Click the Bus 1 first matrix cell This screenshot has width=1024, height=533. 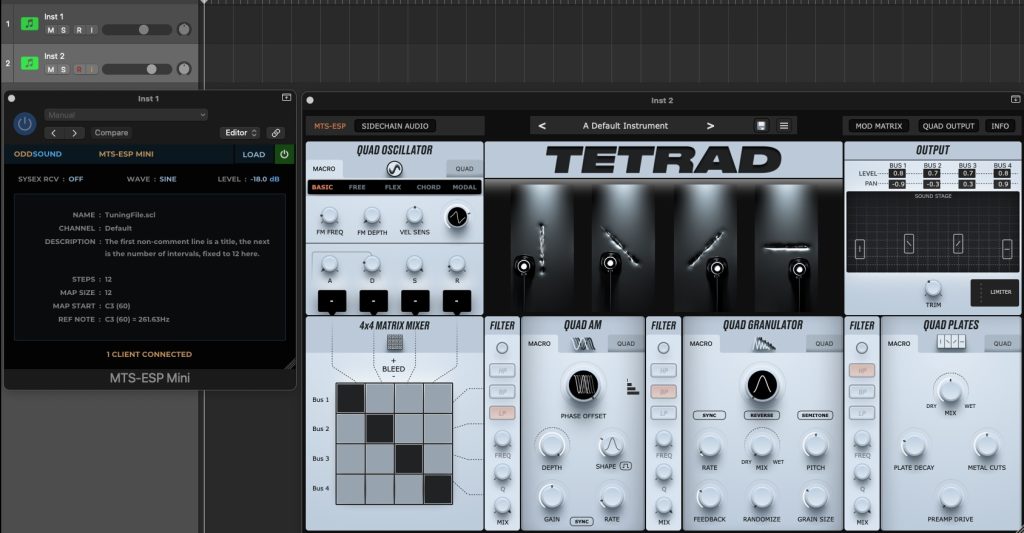click(350, 398)
